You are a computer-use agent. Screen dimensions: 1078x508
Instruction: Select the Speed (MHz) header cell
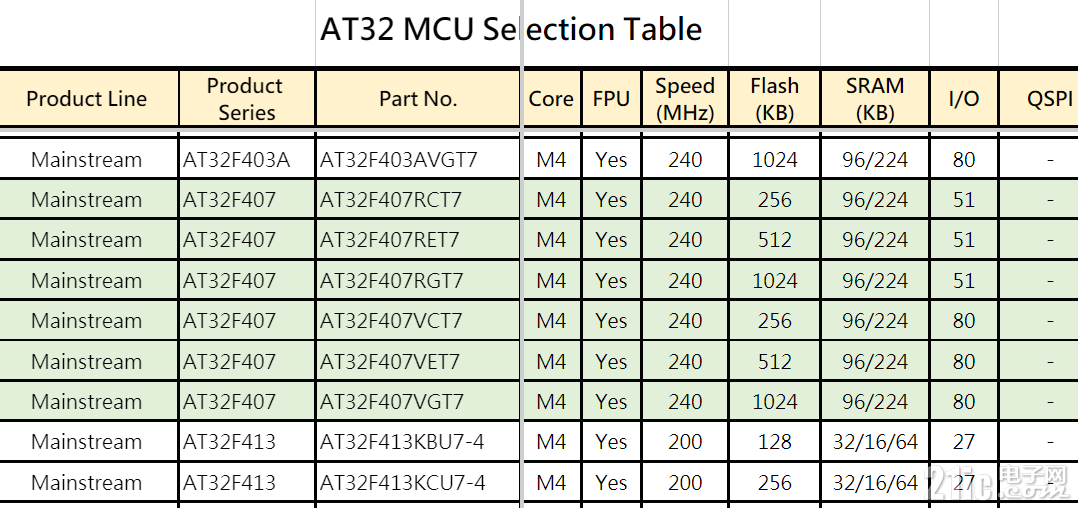coord(685,98)
